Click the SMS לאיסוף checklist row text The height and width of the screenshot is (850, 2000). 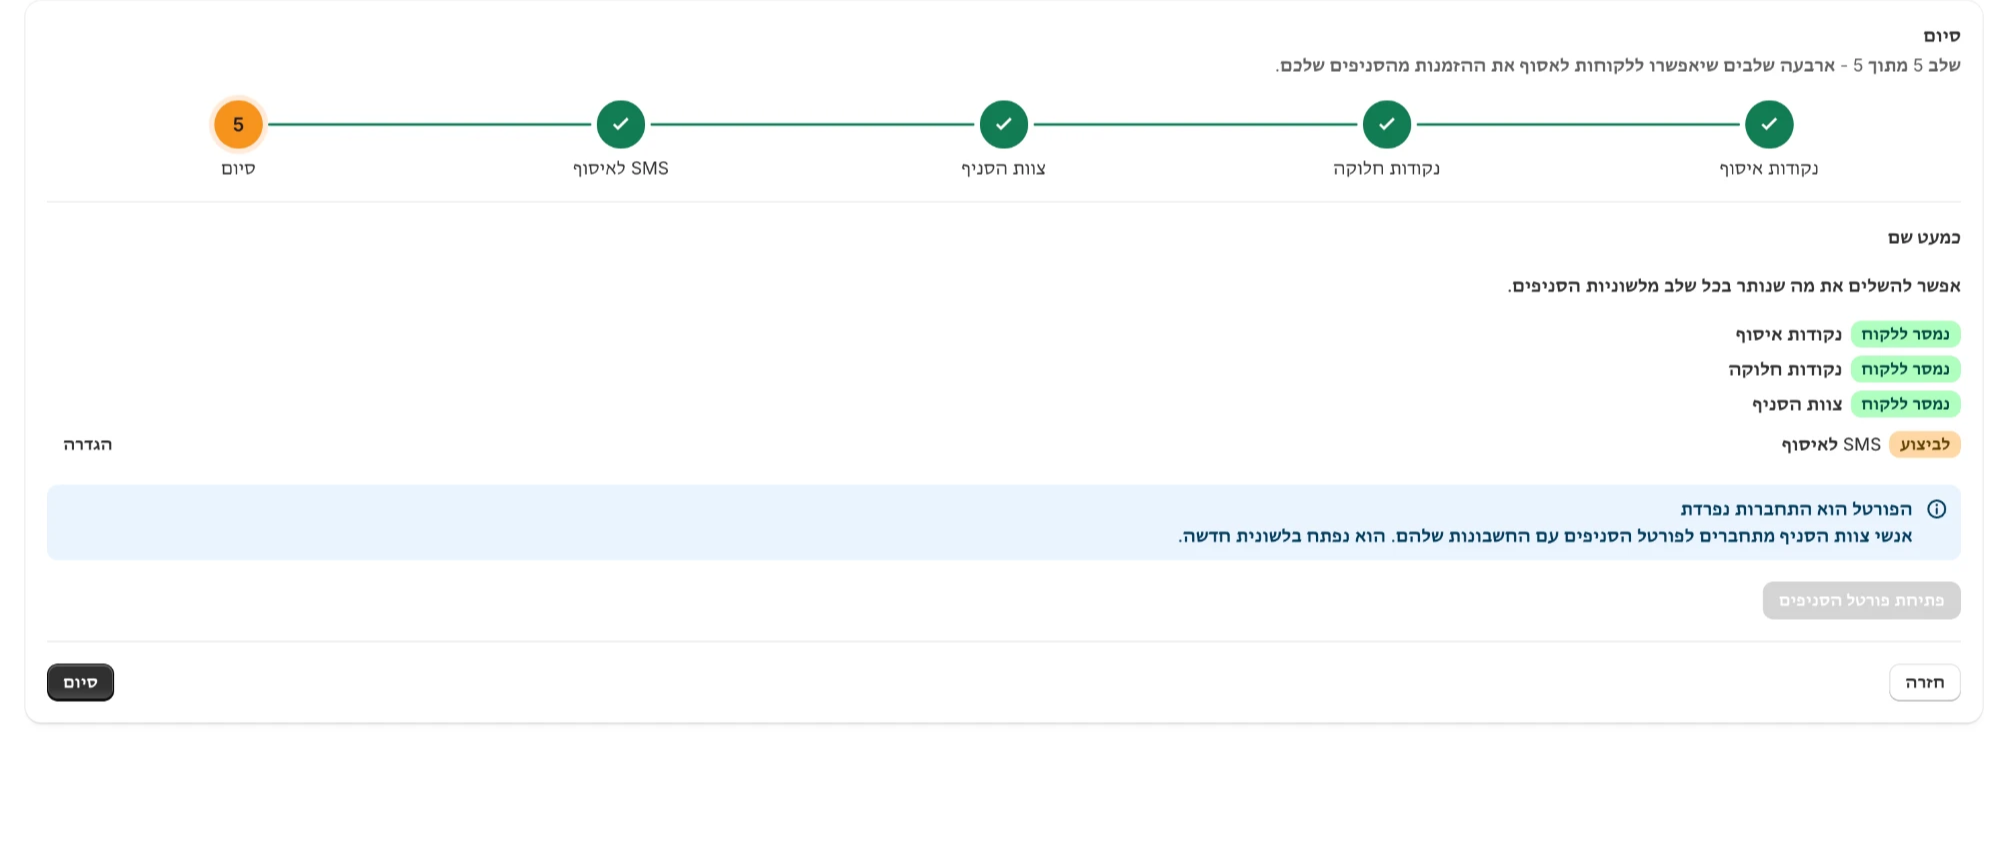tap(1831, 444)
